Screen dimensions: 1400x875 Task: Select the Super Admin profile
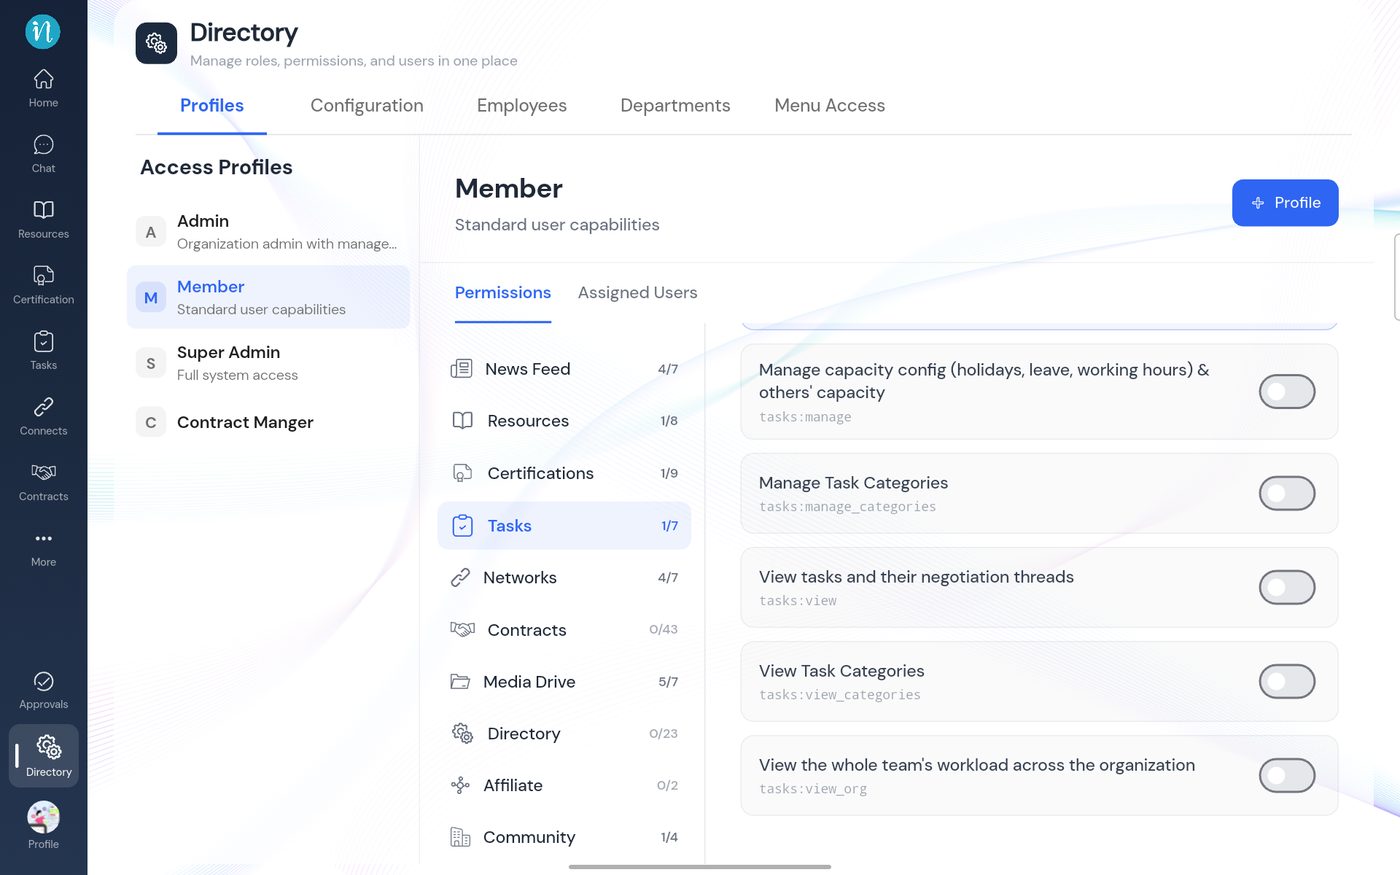pyautogui.click(x=268, y=363)
